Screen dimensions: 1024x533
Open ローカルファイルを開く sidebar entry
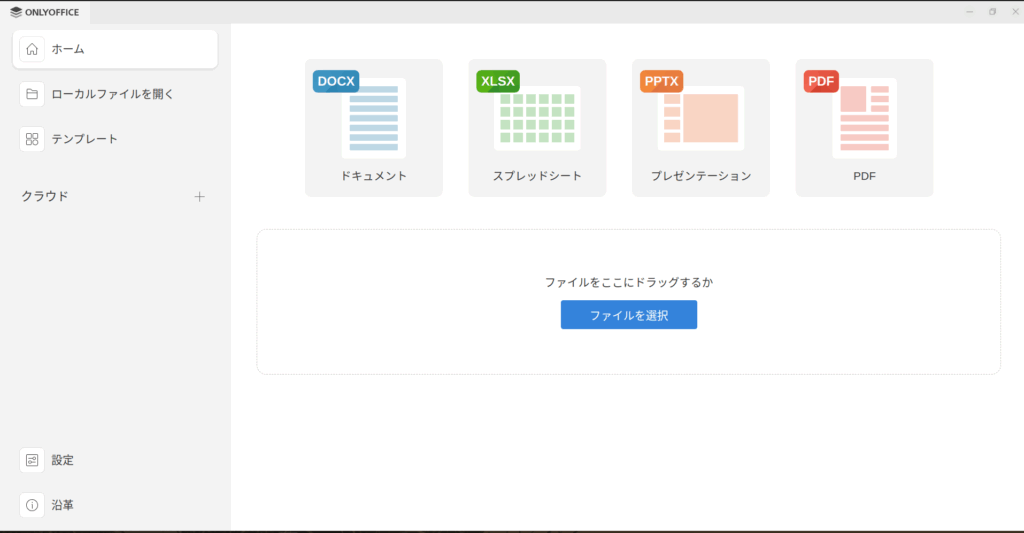coord(115,94)
